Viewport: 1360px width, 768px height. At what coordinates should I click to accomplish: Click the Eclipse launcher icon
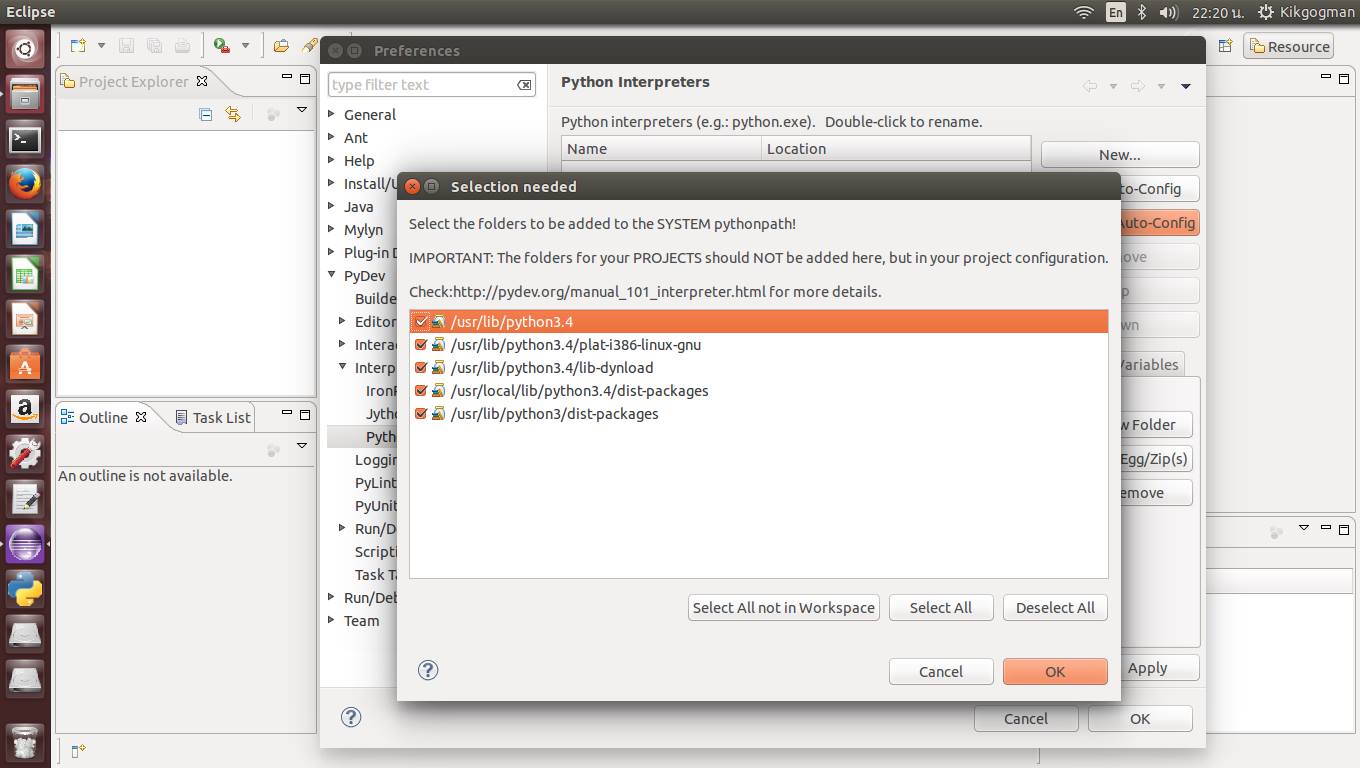coord(25,545)
